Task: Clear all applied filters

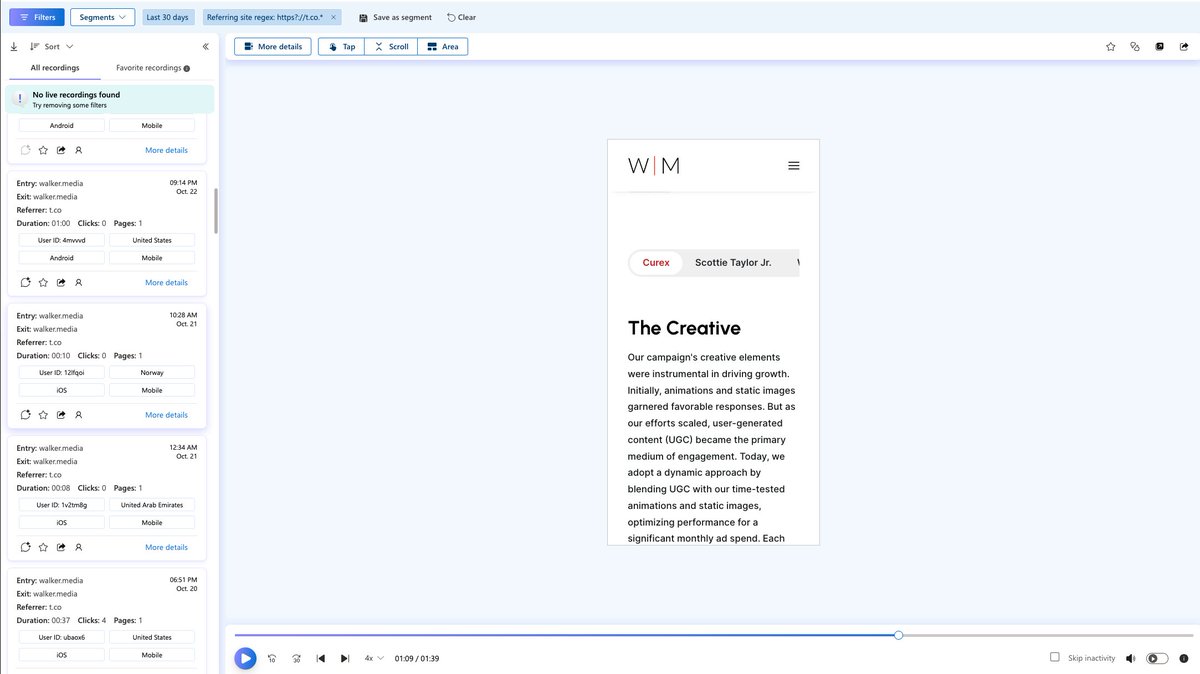Action: tap(461, 17)
